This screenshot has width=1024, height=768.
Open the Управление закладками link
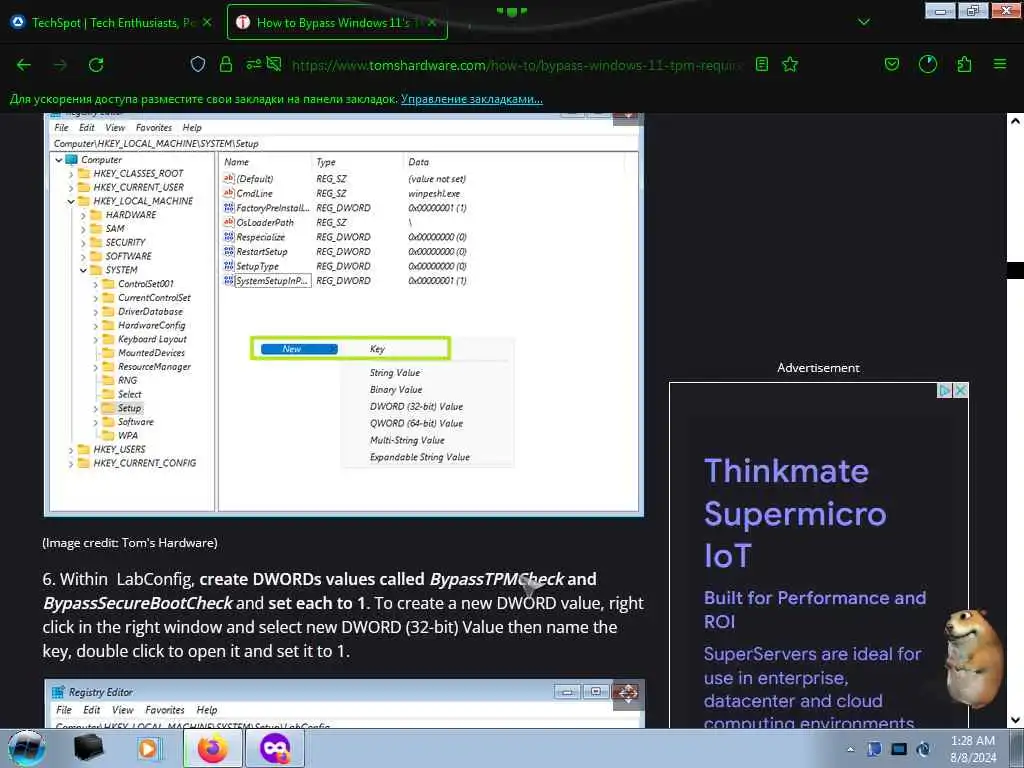472,99
